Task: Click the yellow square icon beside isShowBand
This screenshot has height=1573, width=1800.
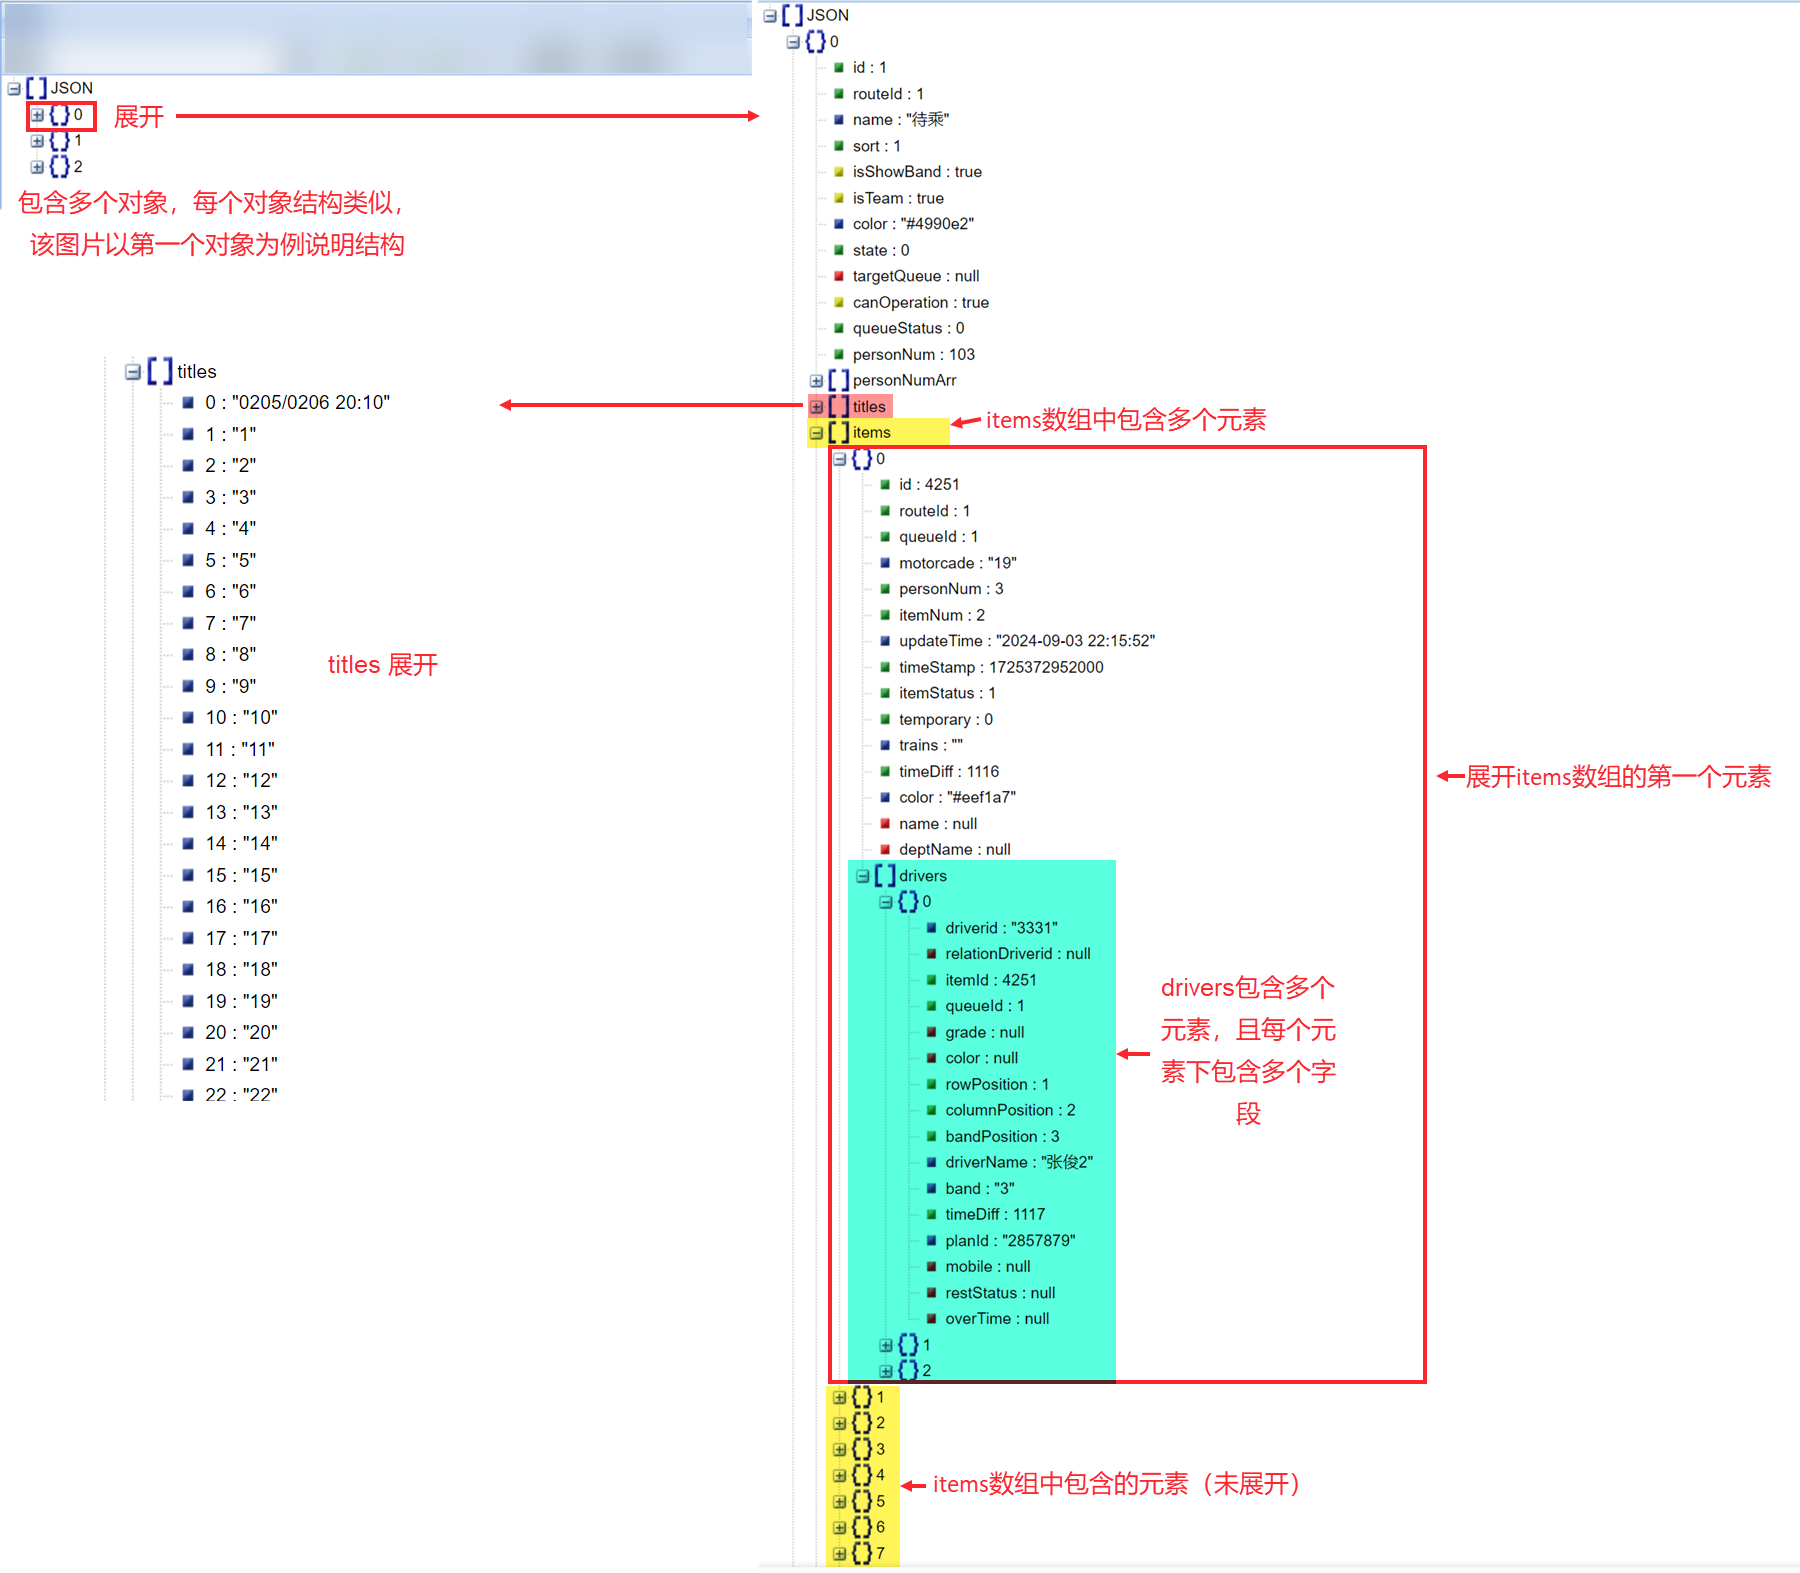Action: click(x=839, y=172)
